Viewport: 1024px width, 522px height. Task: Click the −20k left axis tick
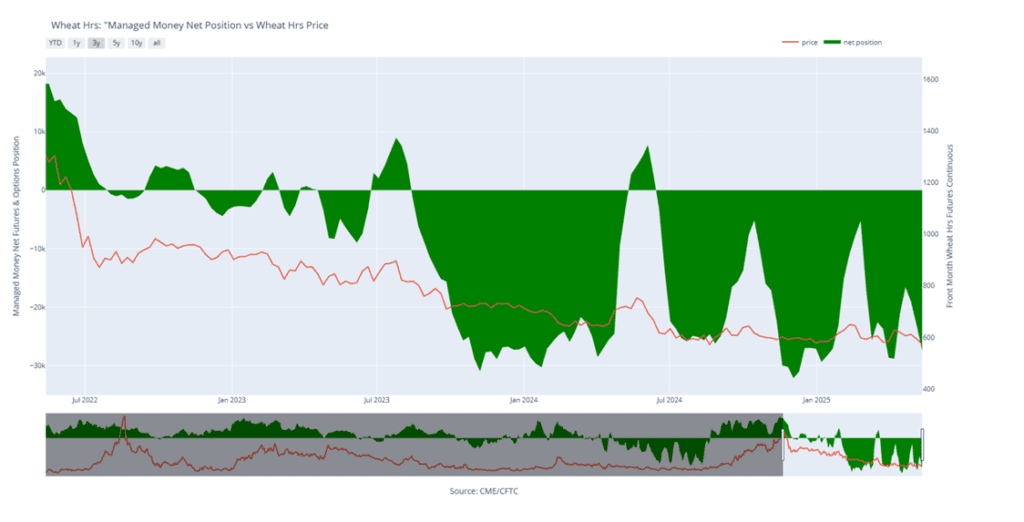click(37, 307)
